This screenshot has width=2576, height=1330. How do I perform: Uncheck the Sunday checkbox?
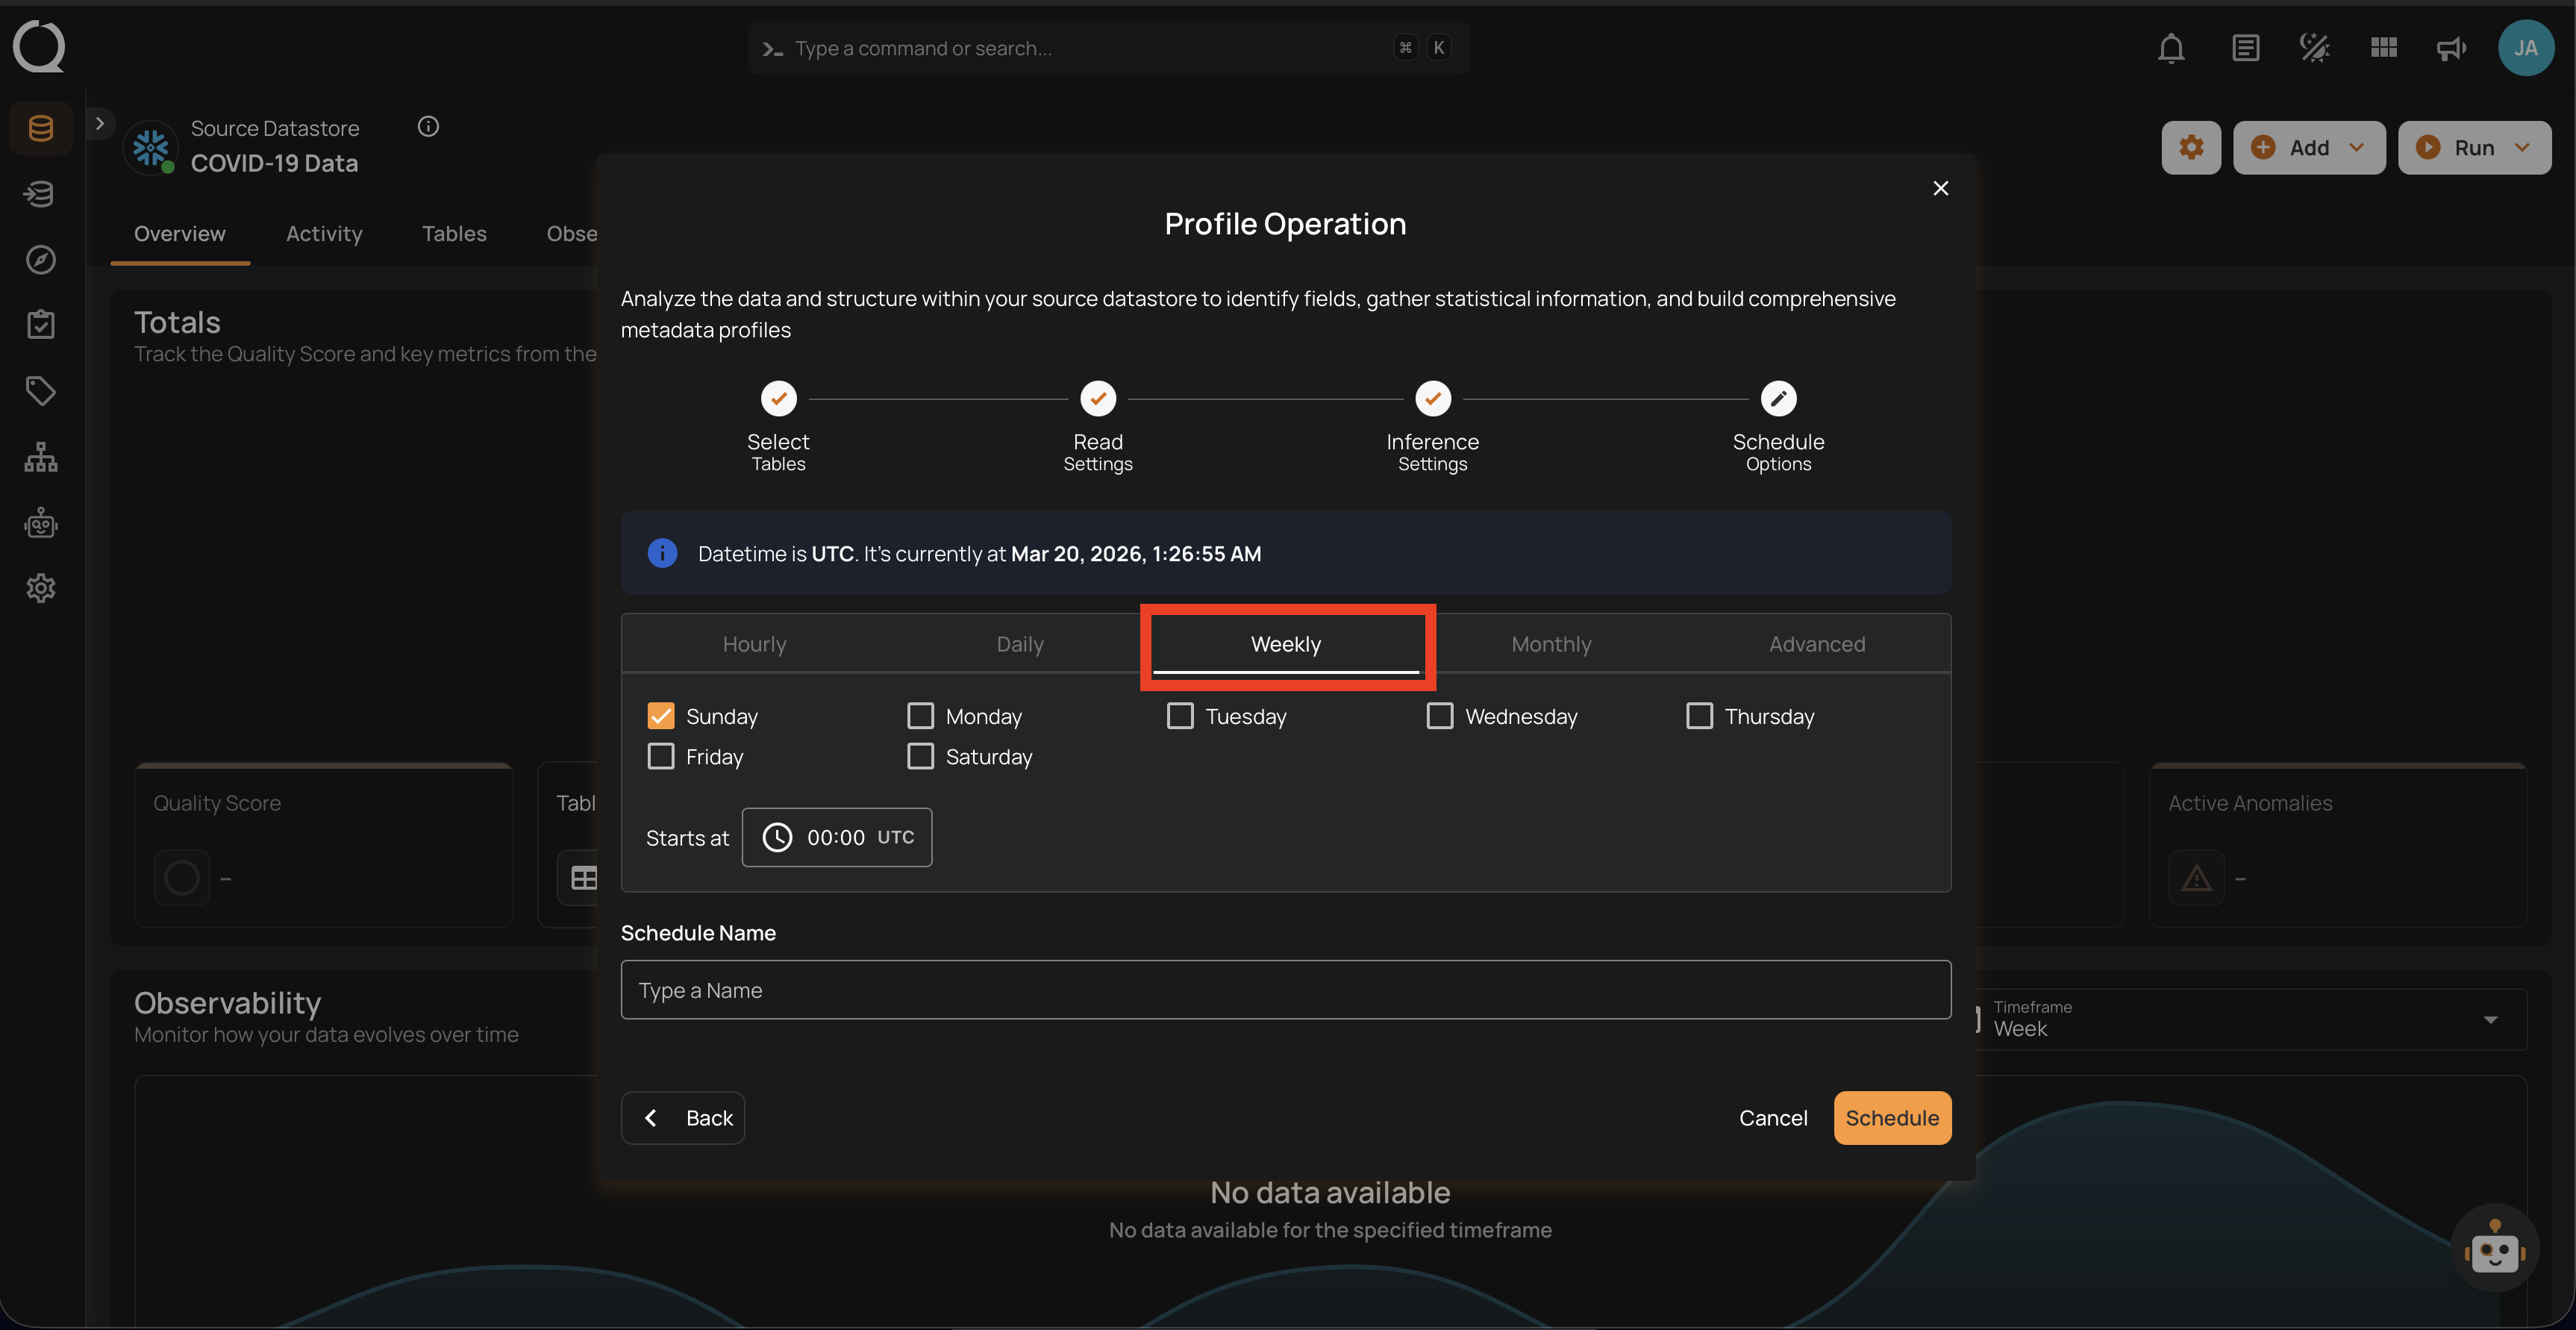tap(661, 716)
